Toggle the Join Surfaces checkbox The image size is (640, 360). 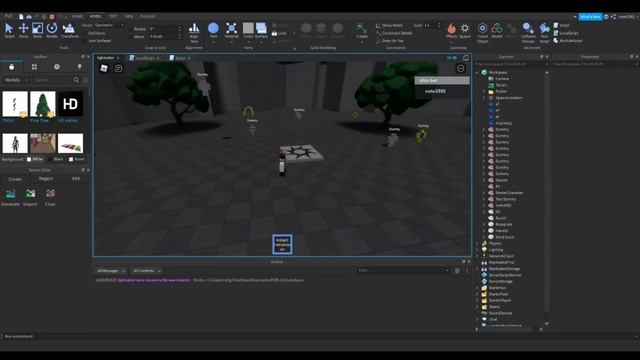[x=85, y=41]
